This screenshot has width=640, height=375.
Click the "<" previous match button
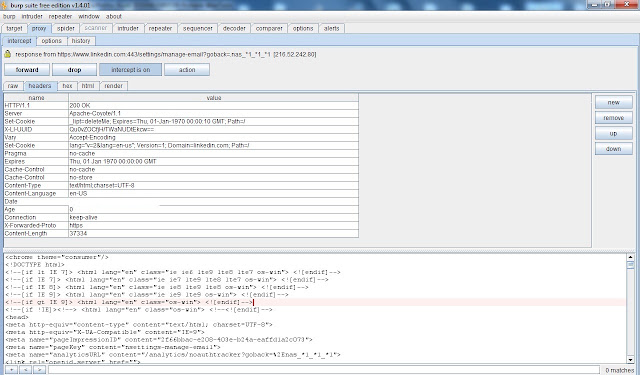[25, 370]
